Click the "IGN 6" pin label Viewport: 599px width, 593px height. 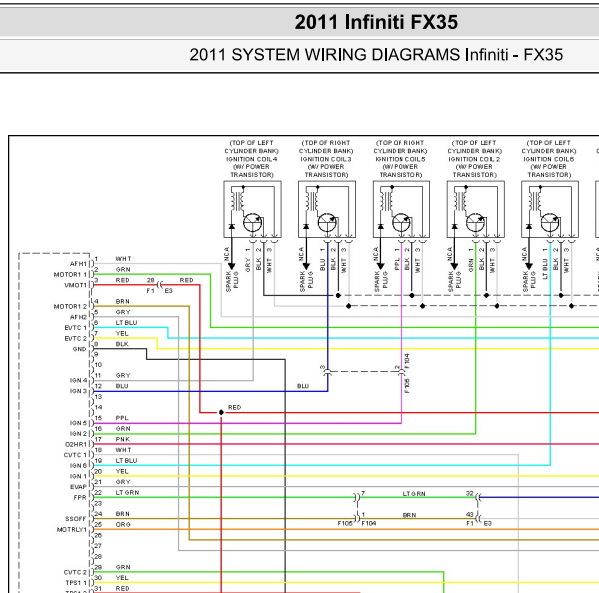pos(78,466)
